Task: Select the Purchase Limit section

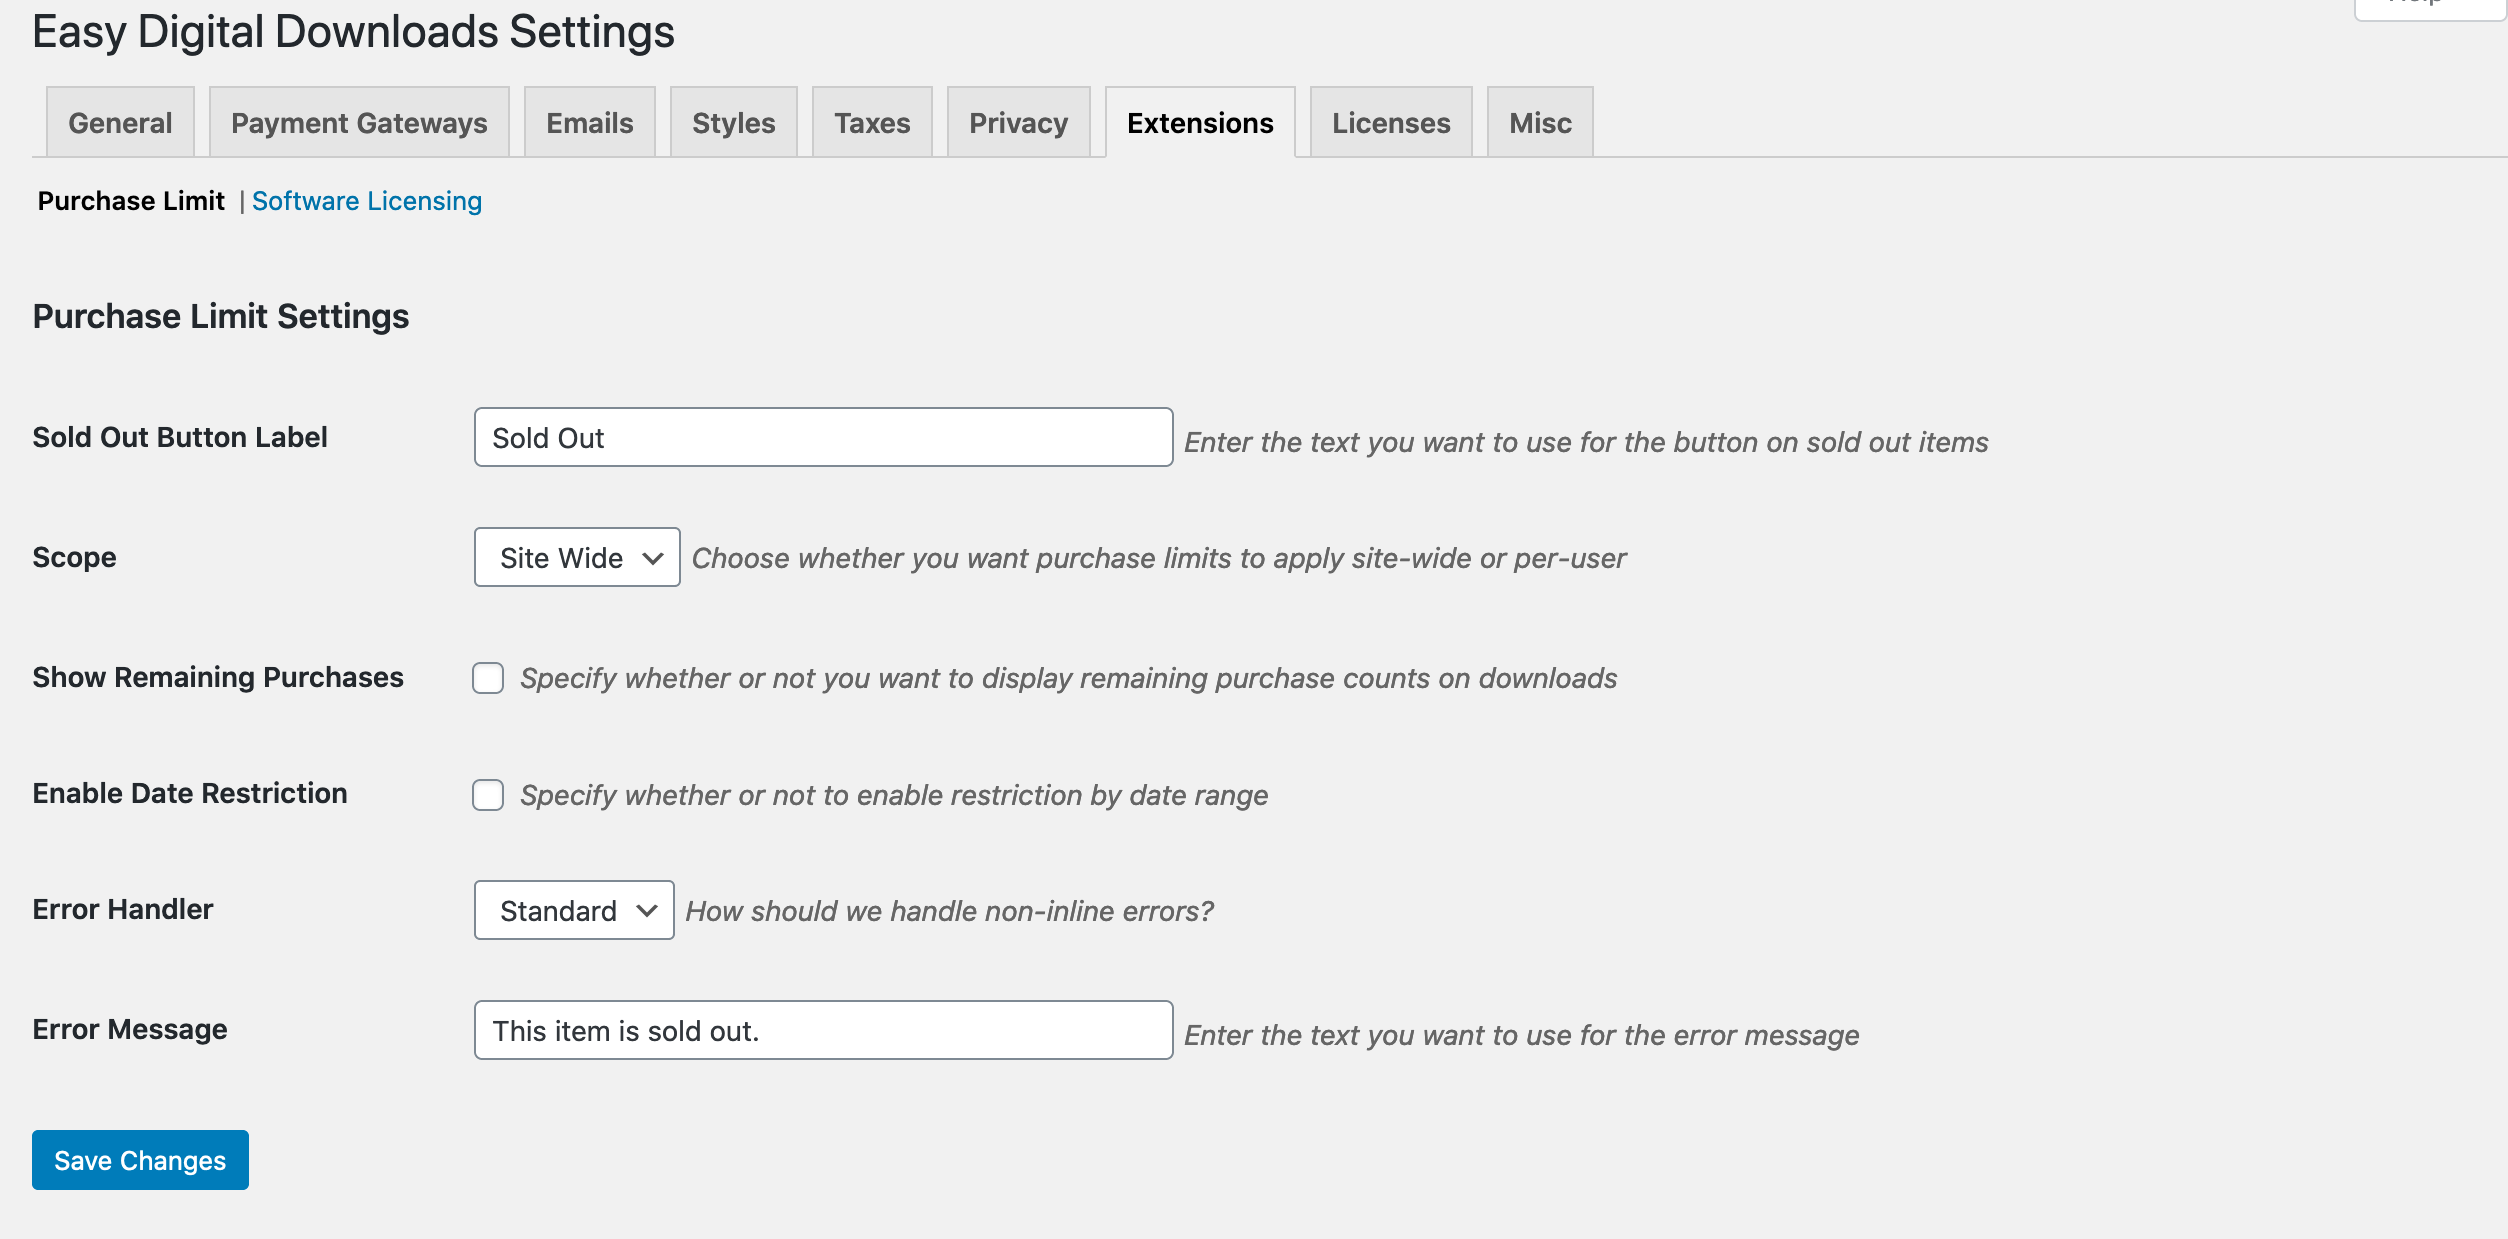Action: pos(131,201)
